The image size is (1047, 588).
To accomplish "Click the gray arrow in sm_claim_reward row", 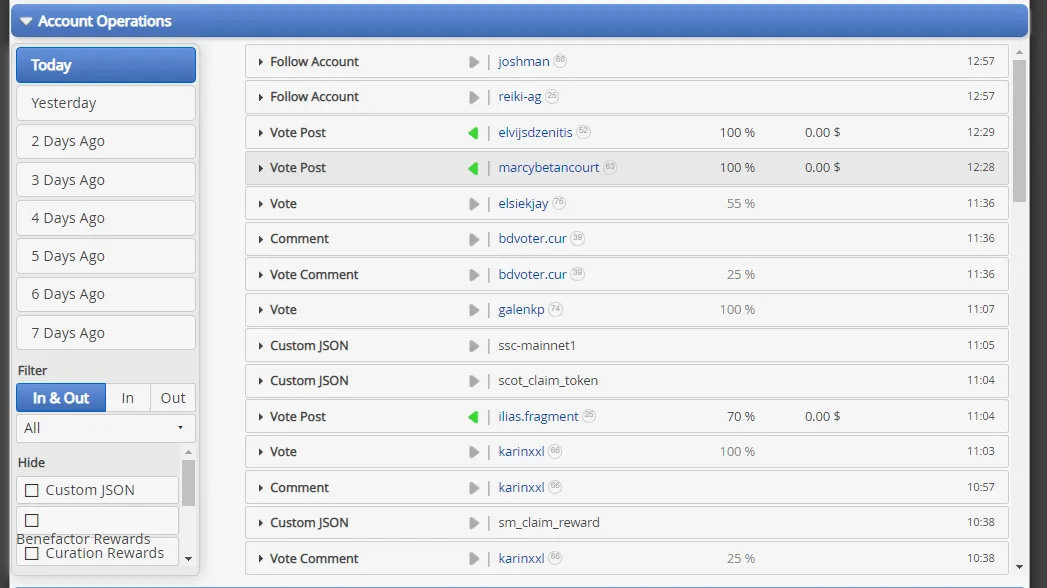I will [x=473, y=523].
